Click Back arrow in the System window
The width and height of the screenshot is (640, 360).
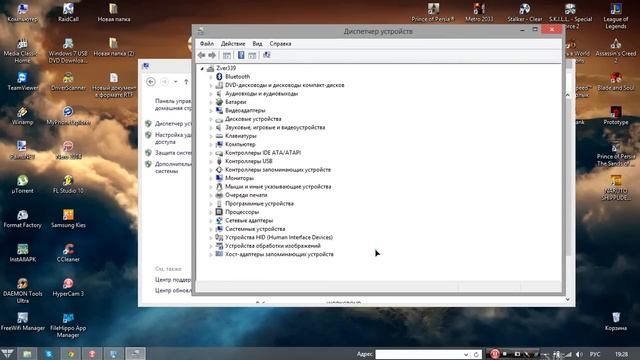point(151,82)
